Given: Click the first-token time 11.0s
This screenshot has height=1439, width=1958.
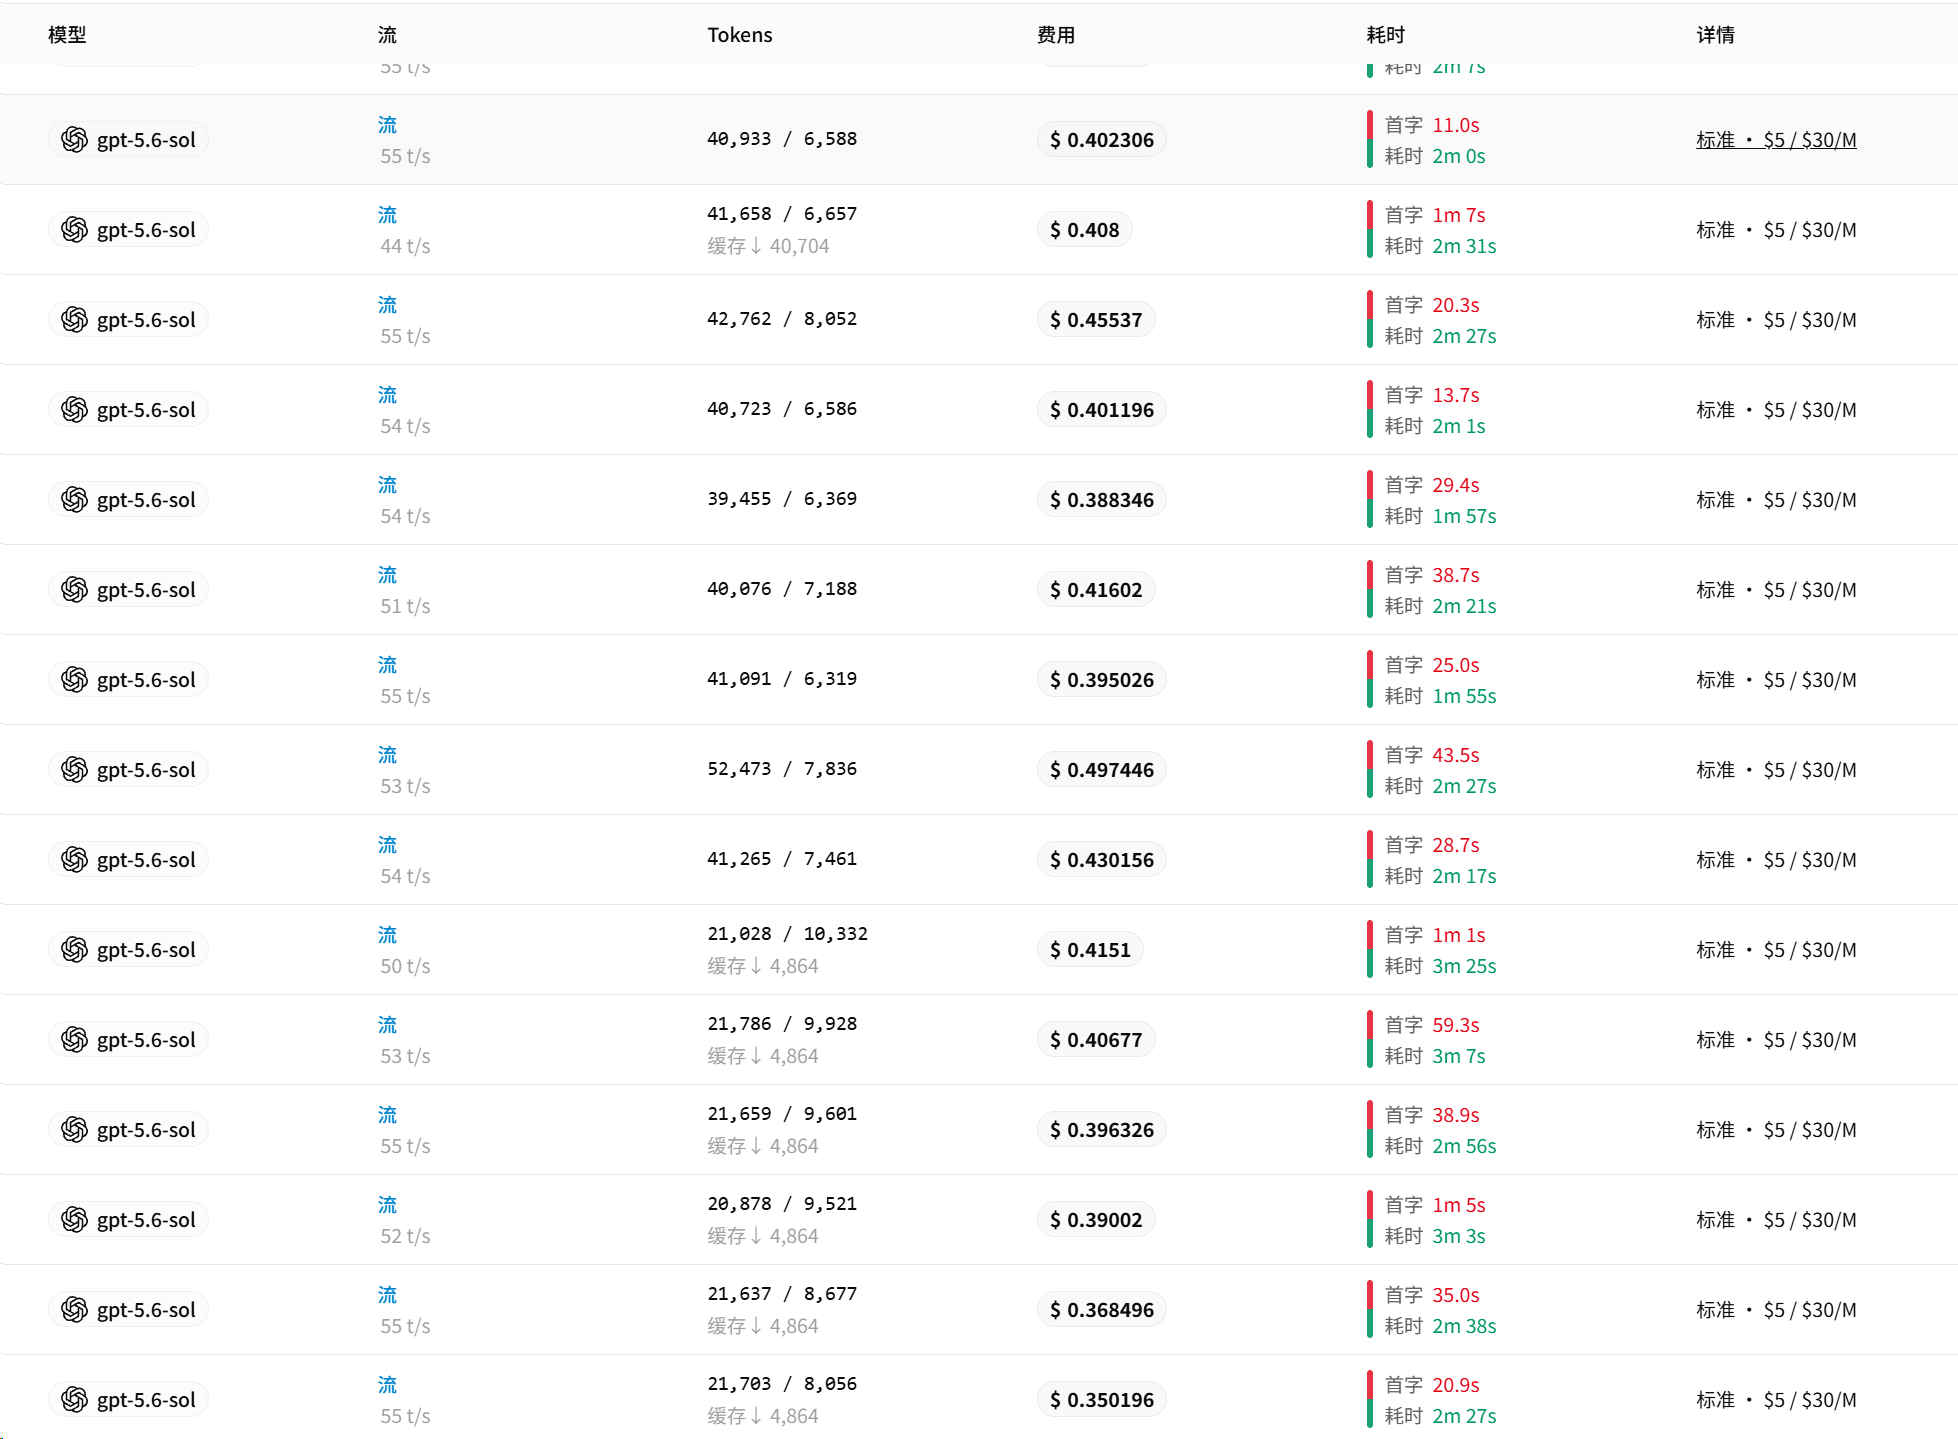Looking at the screenshot, I should tap(1456, 125).
